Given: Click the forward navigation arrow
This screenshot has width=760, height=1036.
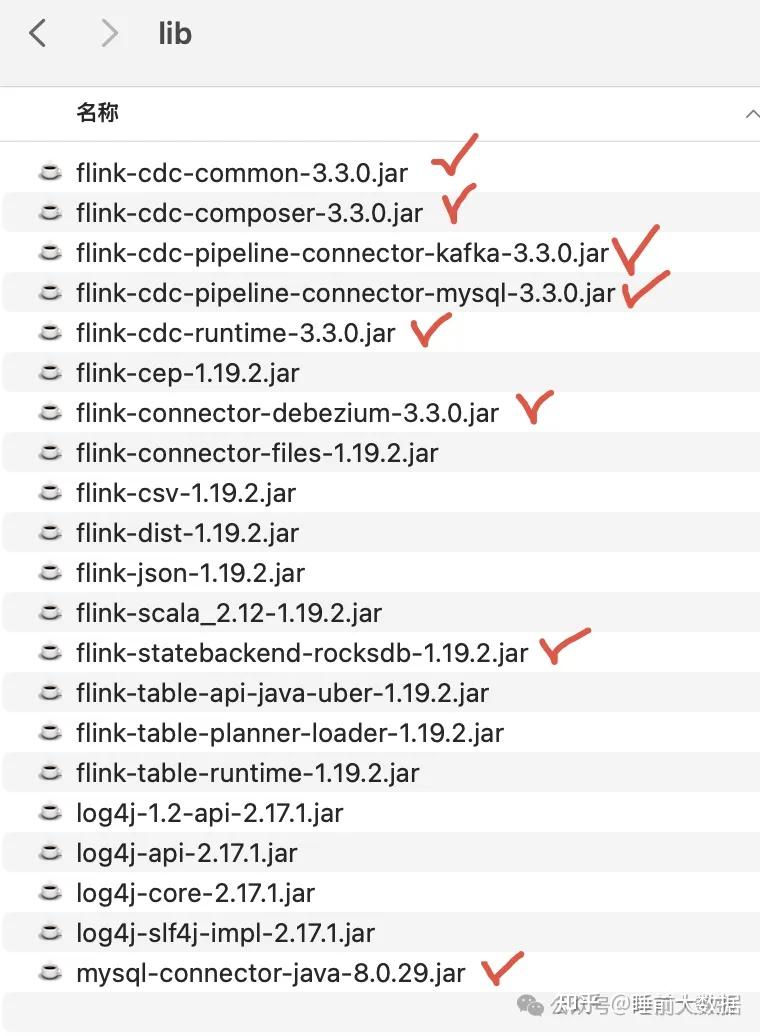Looking at the screenshot, I should tap(108, 33).
